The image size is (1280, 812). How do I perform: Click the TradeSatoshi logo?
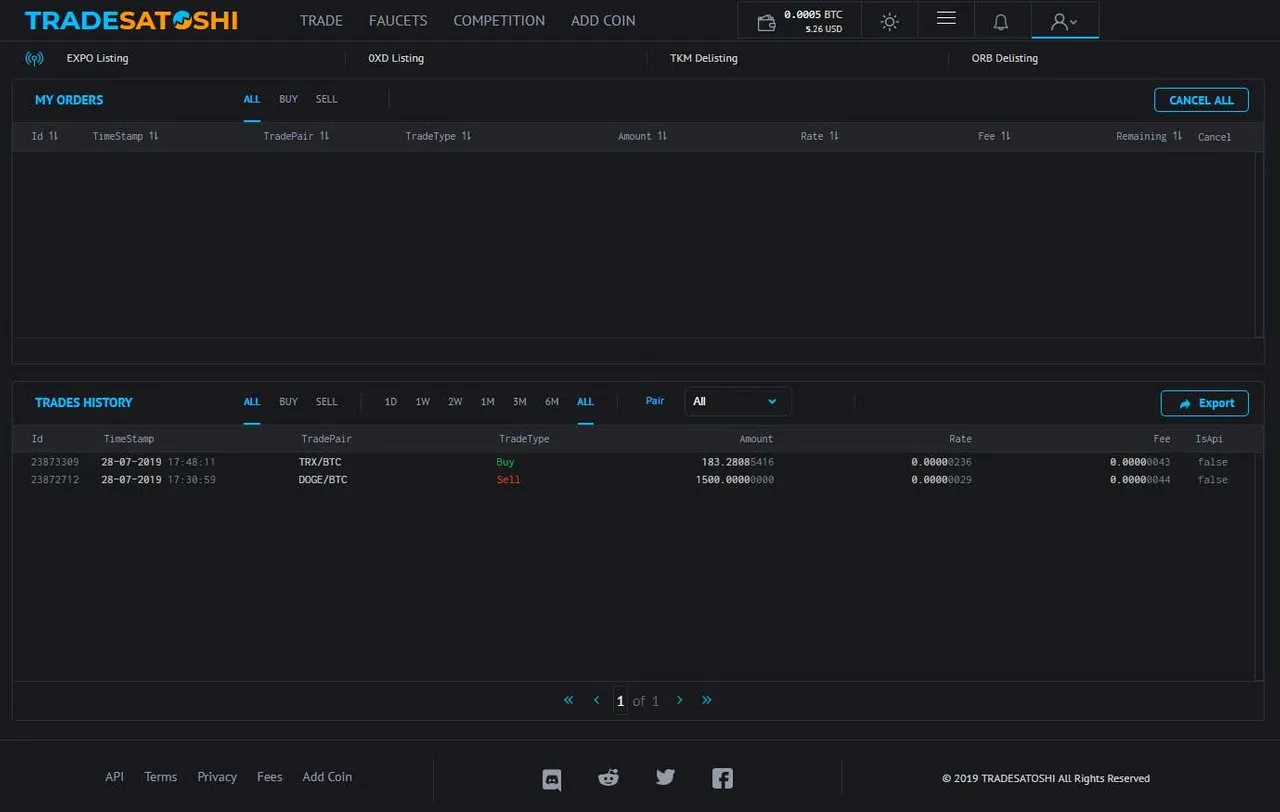(x=131, y=20)
